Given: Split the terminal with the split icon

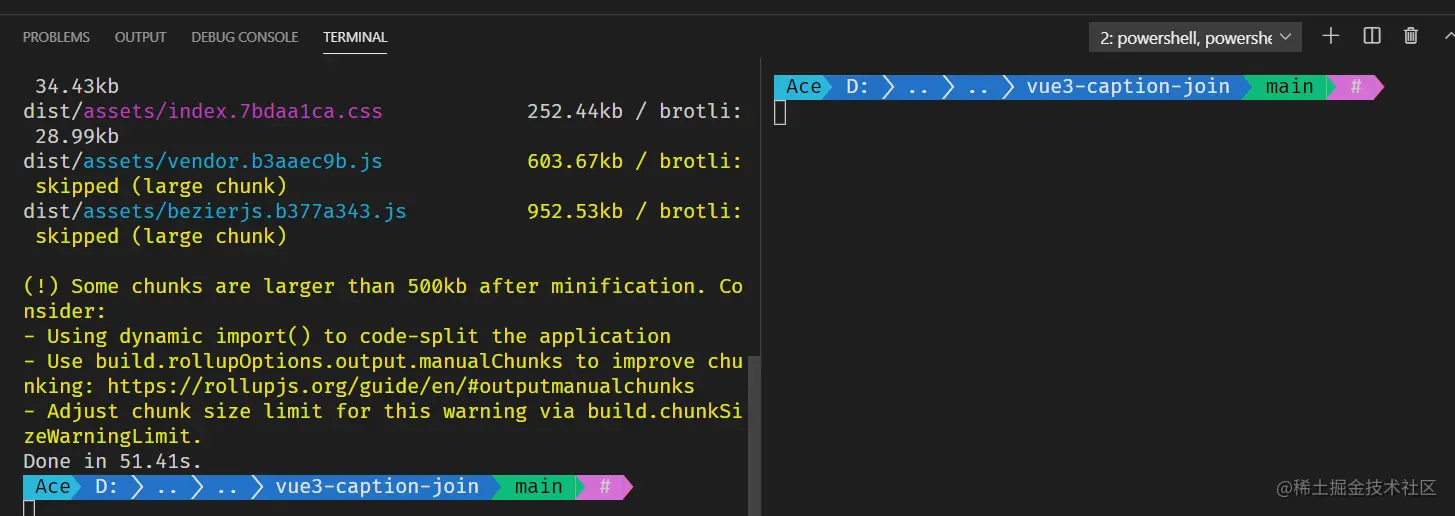Looking at the screenshot, I should point(1372,36).
